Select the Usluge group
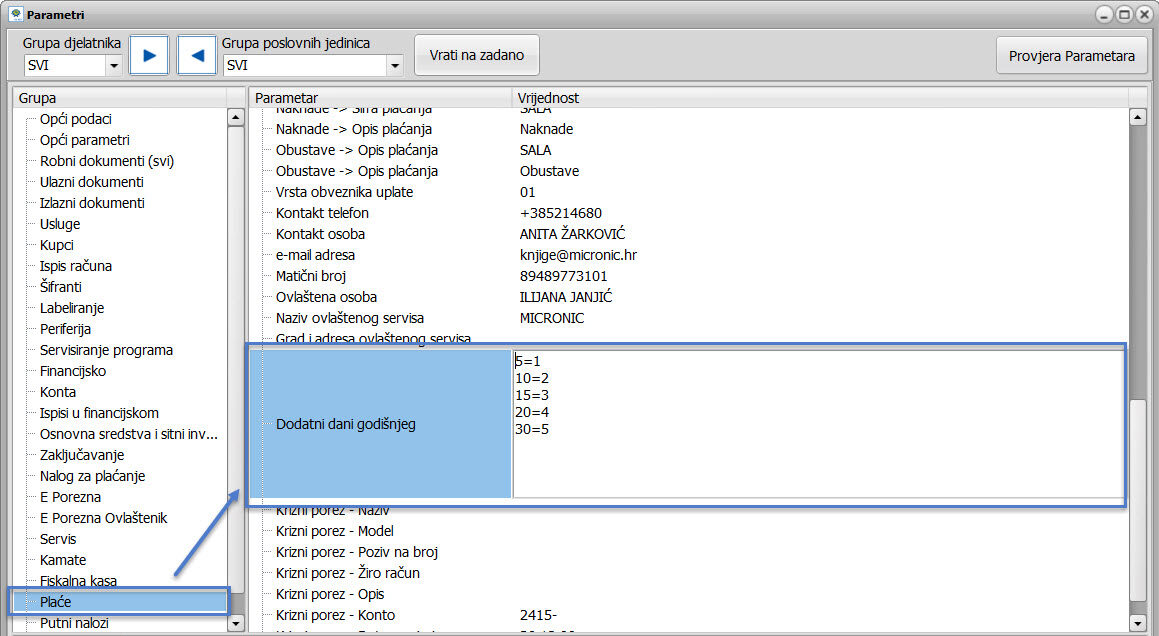This screenshot has width=1159, height=636. [60, 224]
